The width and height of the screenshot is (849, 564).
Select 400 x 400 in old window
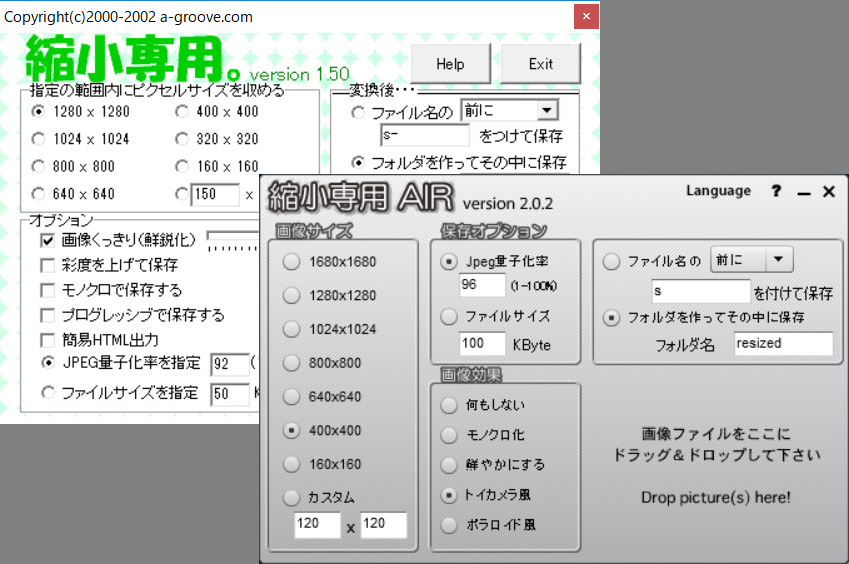coord(182,112)
